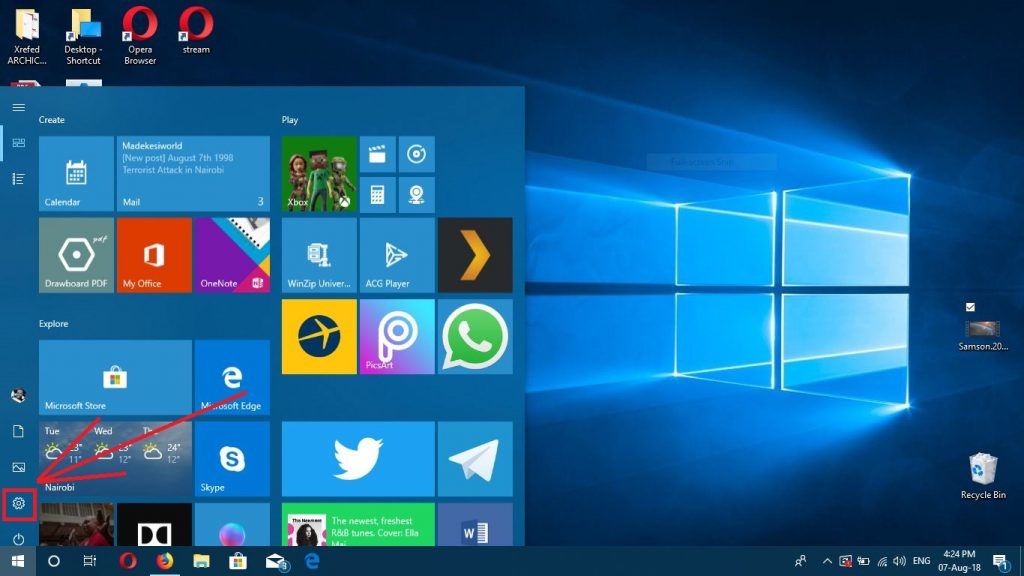
Task: Open Pictures shortcut in Start sidebar
Action: click(x=18, y=467)
